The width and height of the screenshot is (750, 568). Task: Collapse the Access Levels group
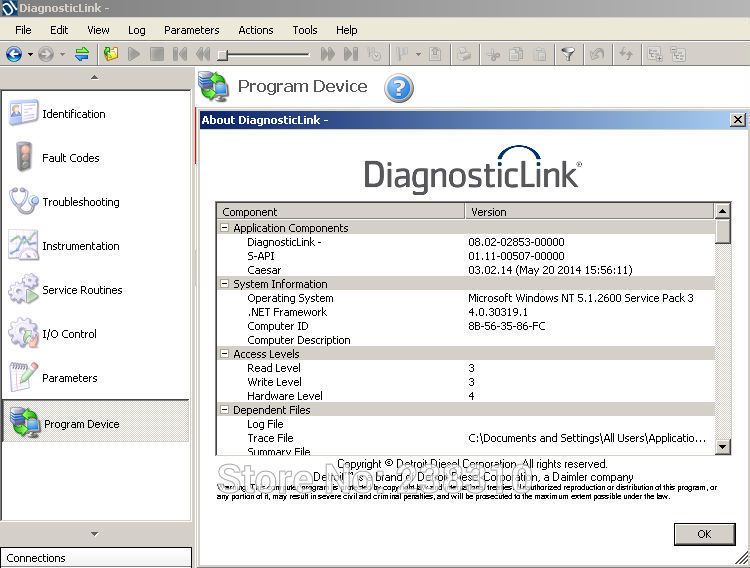pyautogui.click(x=225, y=354)
